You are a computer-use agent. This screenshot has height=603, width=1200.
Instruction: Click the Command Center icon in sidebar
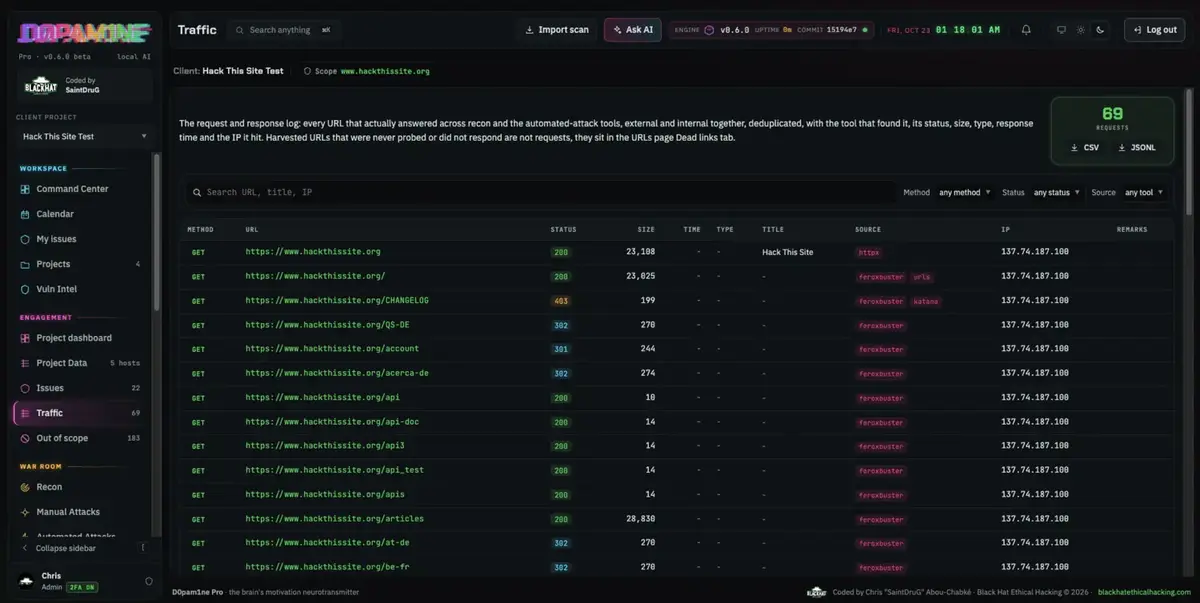(x=26, y=189)
